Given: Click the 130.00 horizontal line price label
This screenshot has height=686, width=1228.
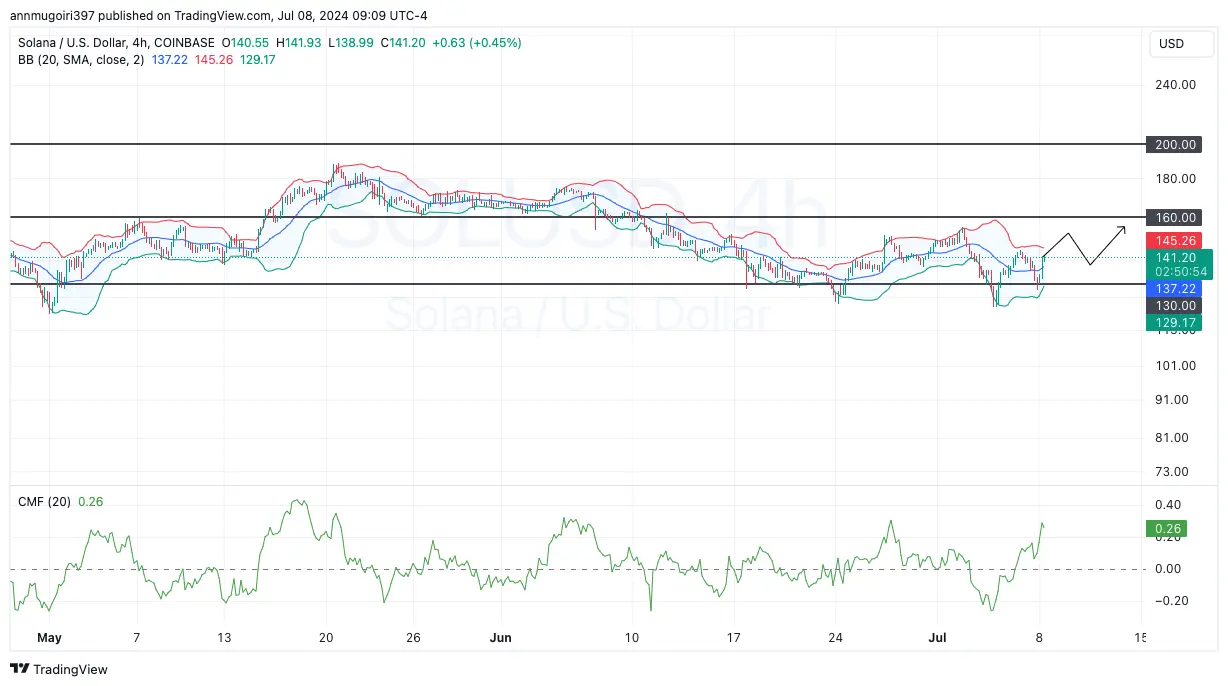Looking at the screenshot, I should click(x=1174, y=305).
